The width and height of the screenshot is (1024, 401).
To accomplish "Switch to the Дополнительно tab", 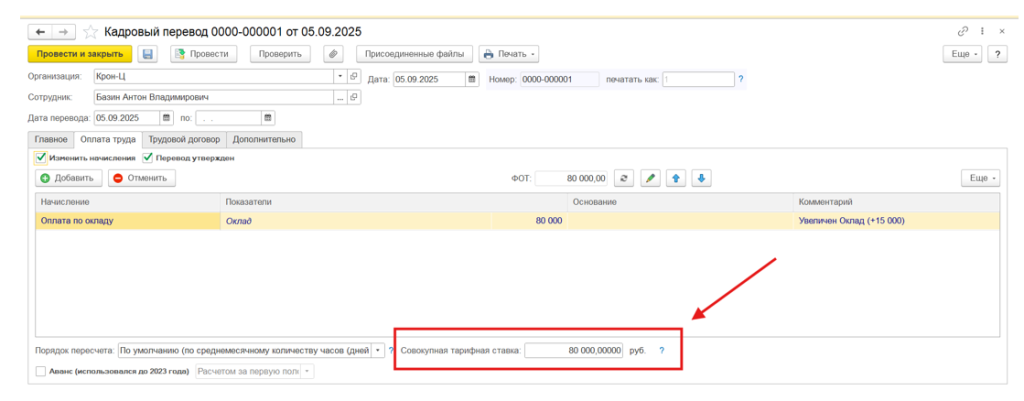I will click(x=264, y=139).
